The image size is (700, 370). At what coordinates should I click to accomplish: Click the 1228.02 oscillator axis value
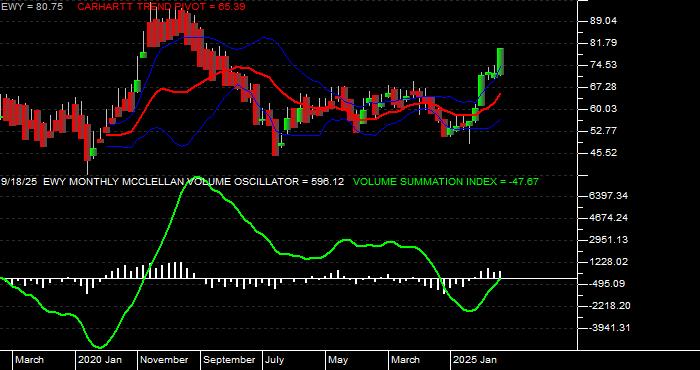click(608, 262)
